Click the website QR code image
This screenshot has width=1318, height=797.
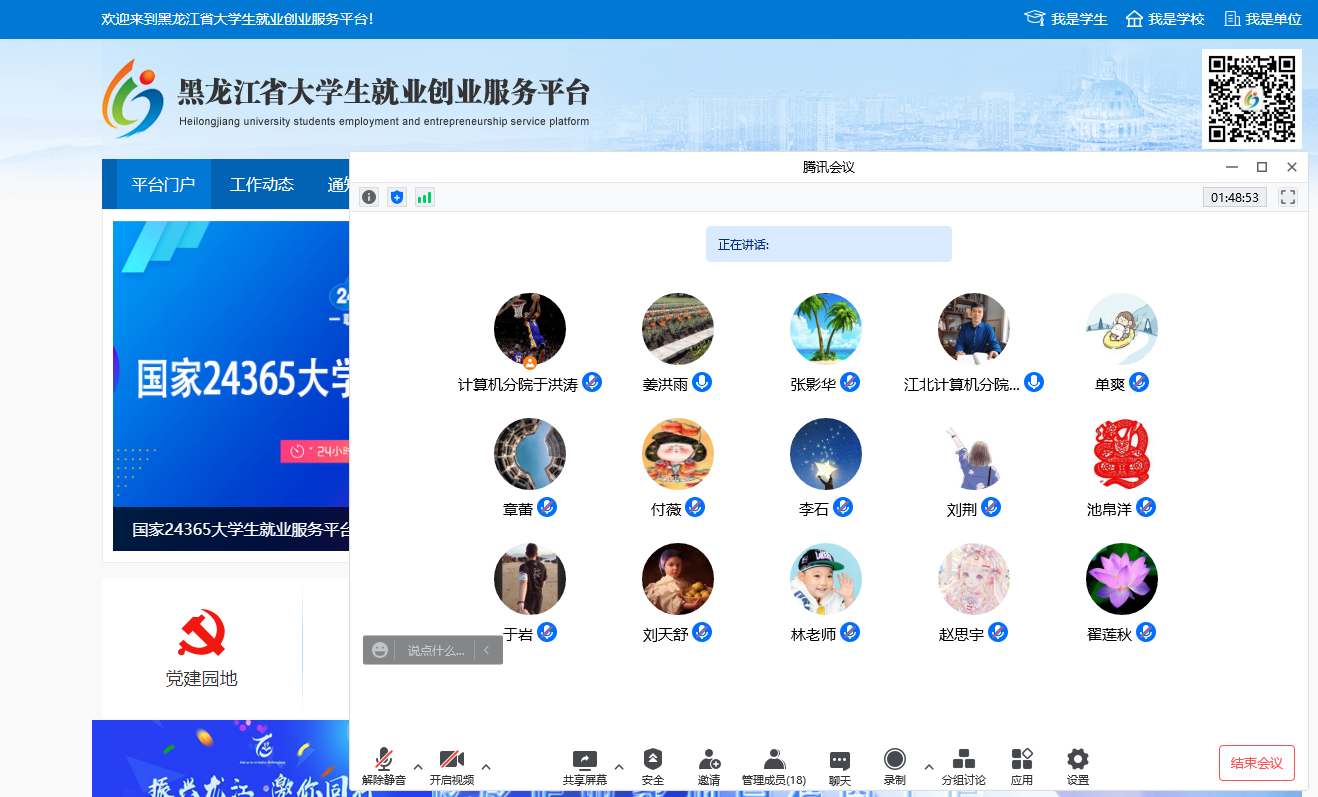1252,99
